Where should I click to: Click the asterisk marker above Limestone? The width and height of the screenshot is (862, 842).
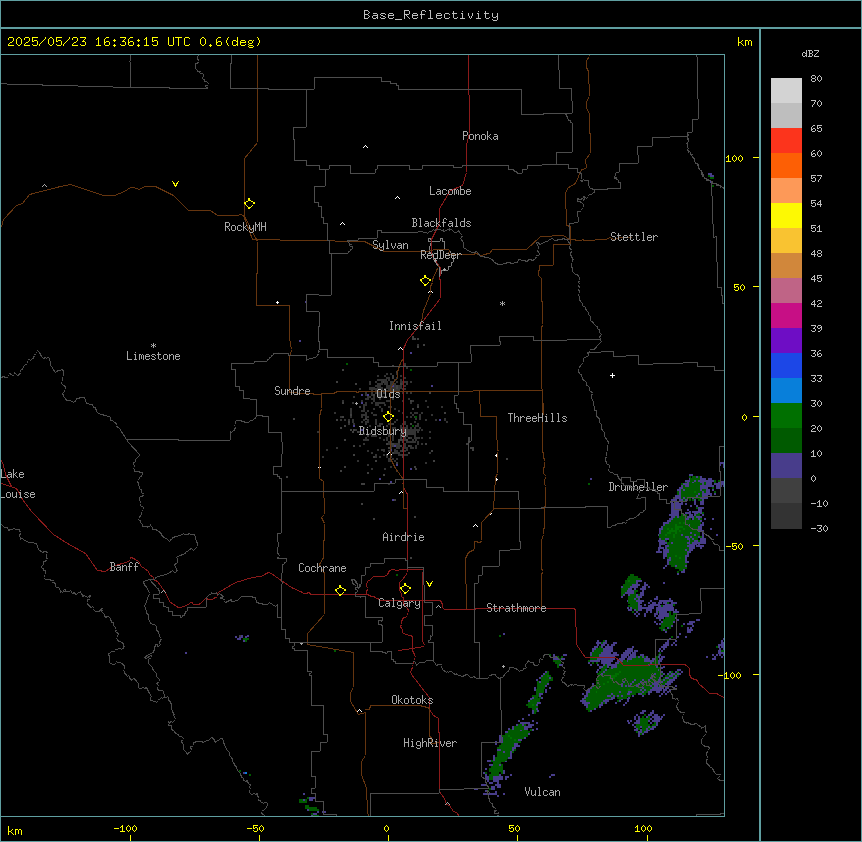coord(153,345)
